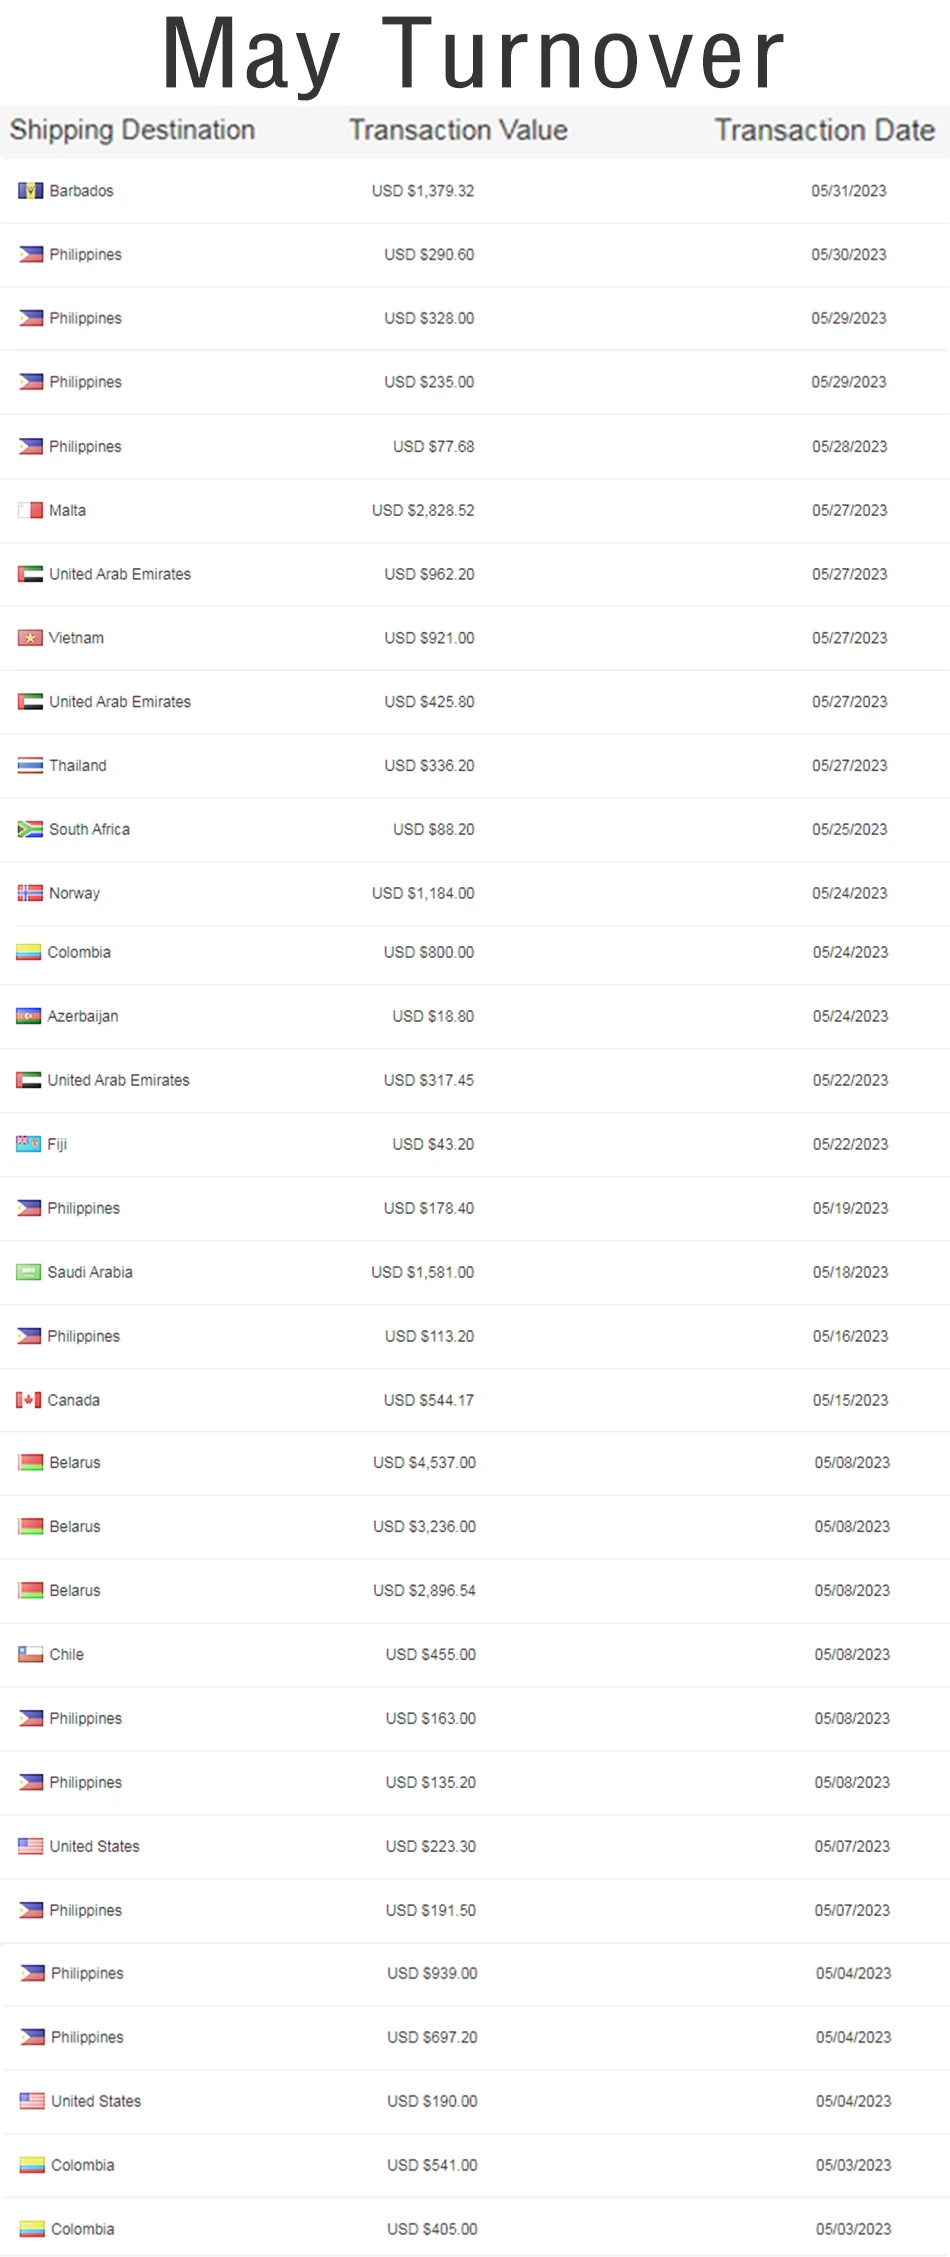Viewport: 950px width, 2257px height.
Task: Click the 05/31/2023 transaction date
Action: [849, 190]
